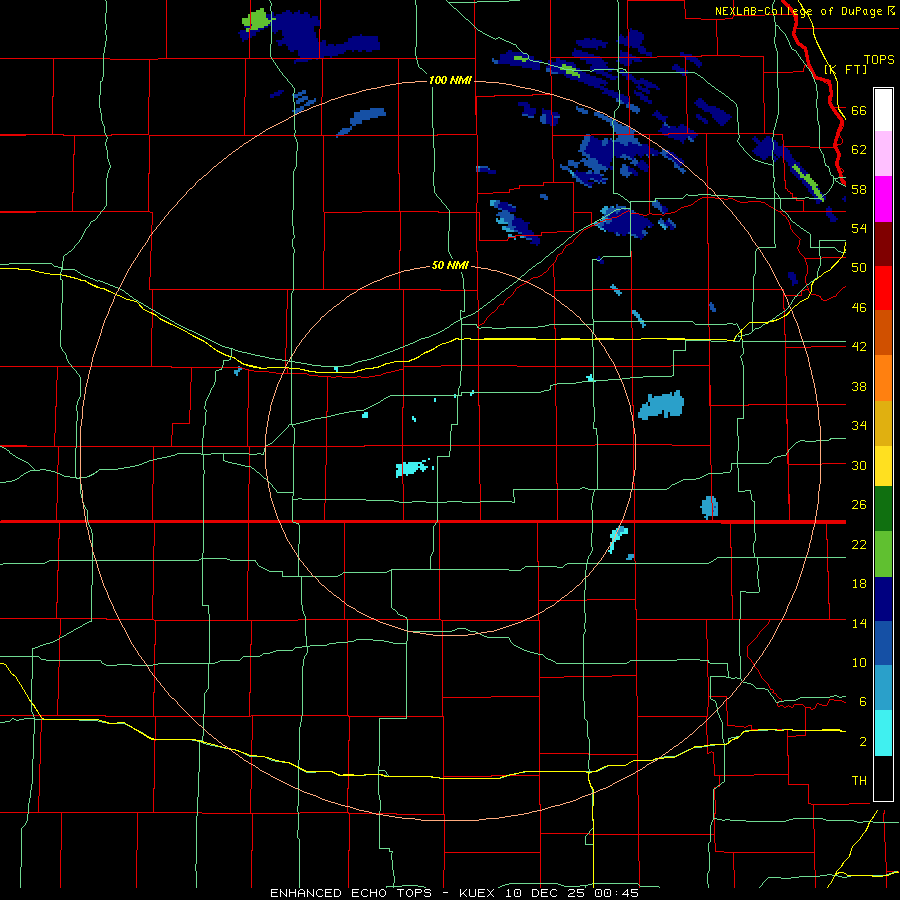This screenshot has height=900, width=900.
Task: Click the light pink legend swatch
Action: 883,154
